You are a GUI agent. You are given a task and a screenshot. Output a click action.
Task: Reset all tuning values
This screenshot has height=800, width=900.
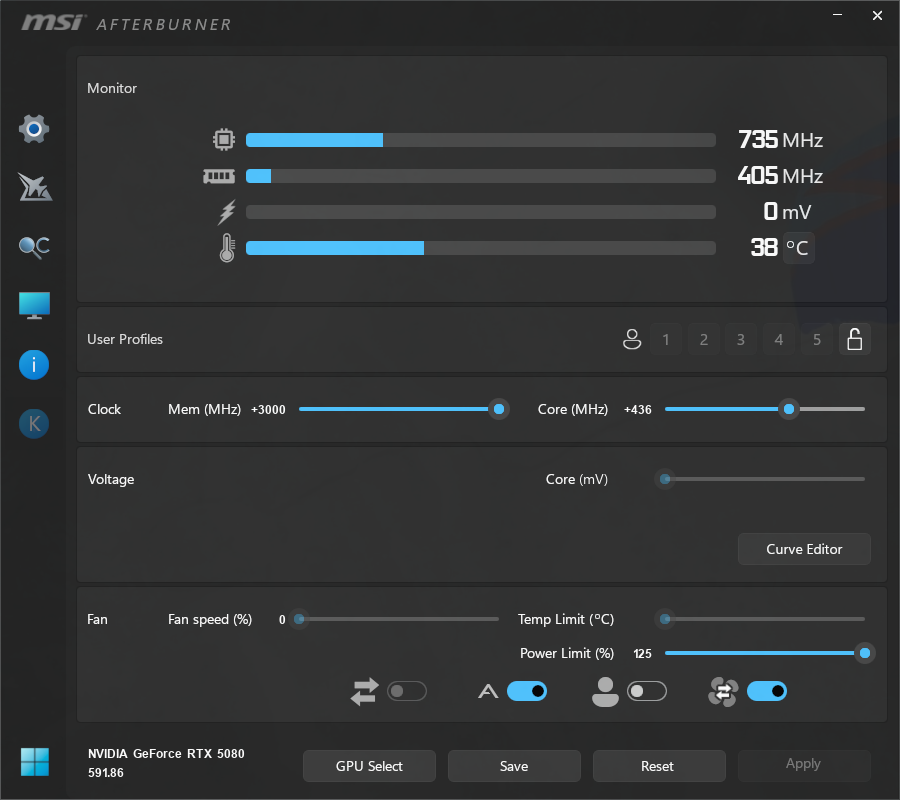tap(659, 765)
